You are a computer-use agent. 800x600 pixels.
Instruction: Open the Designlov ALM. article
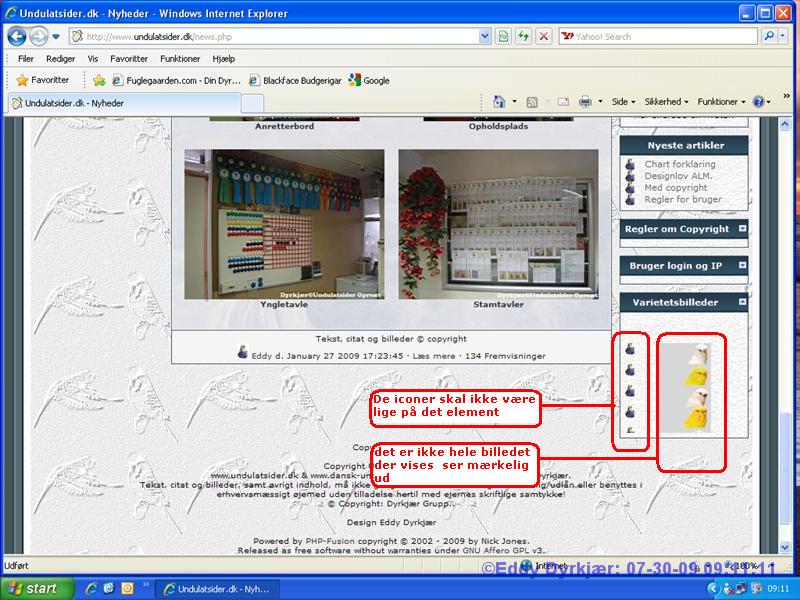[678, 176]
